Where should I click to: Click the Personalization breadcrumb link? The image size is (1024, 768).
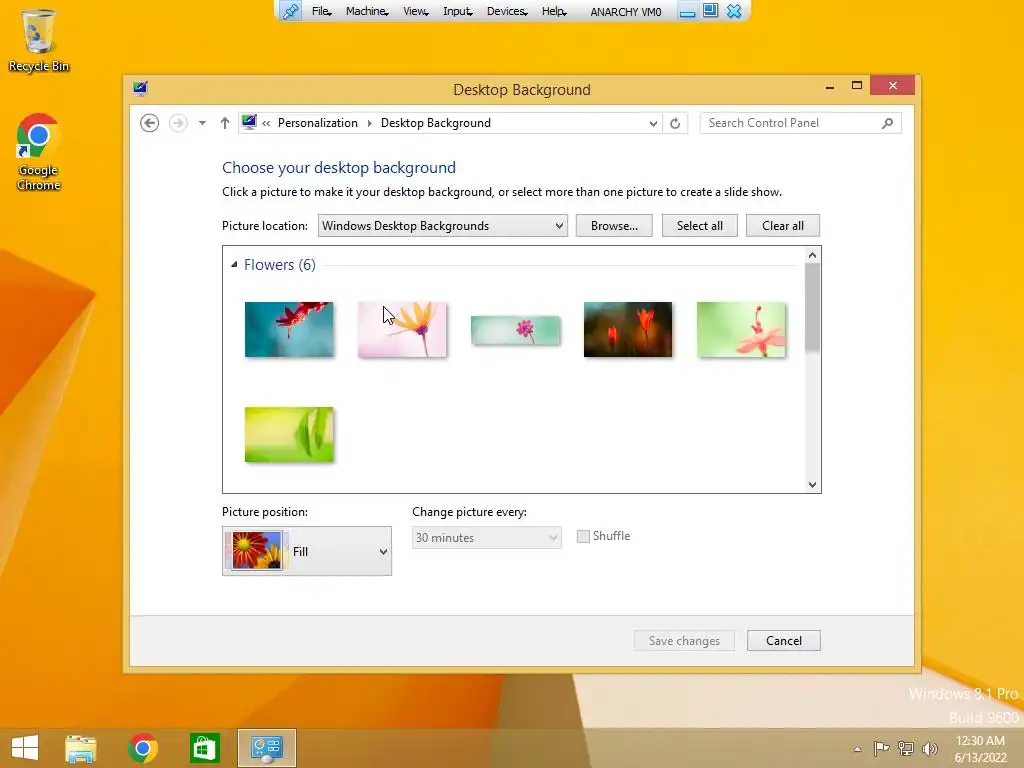pos(317,123)
